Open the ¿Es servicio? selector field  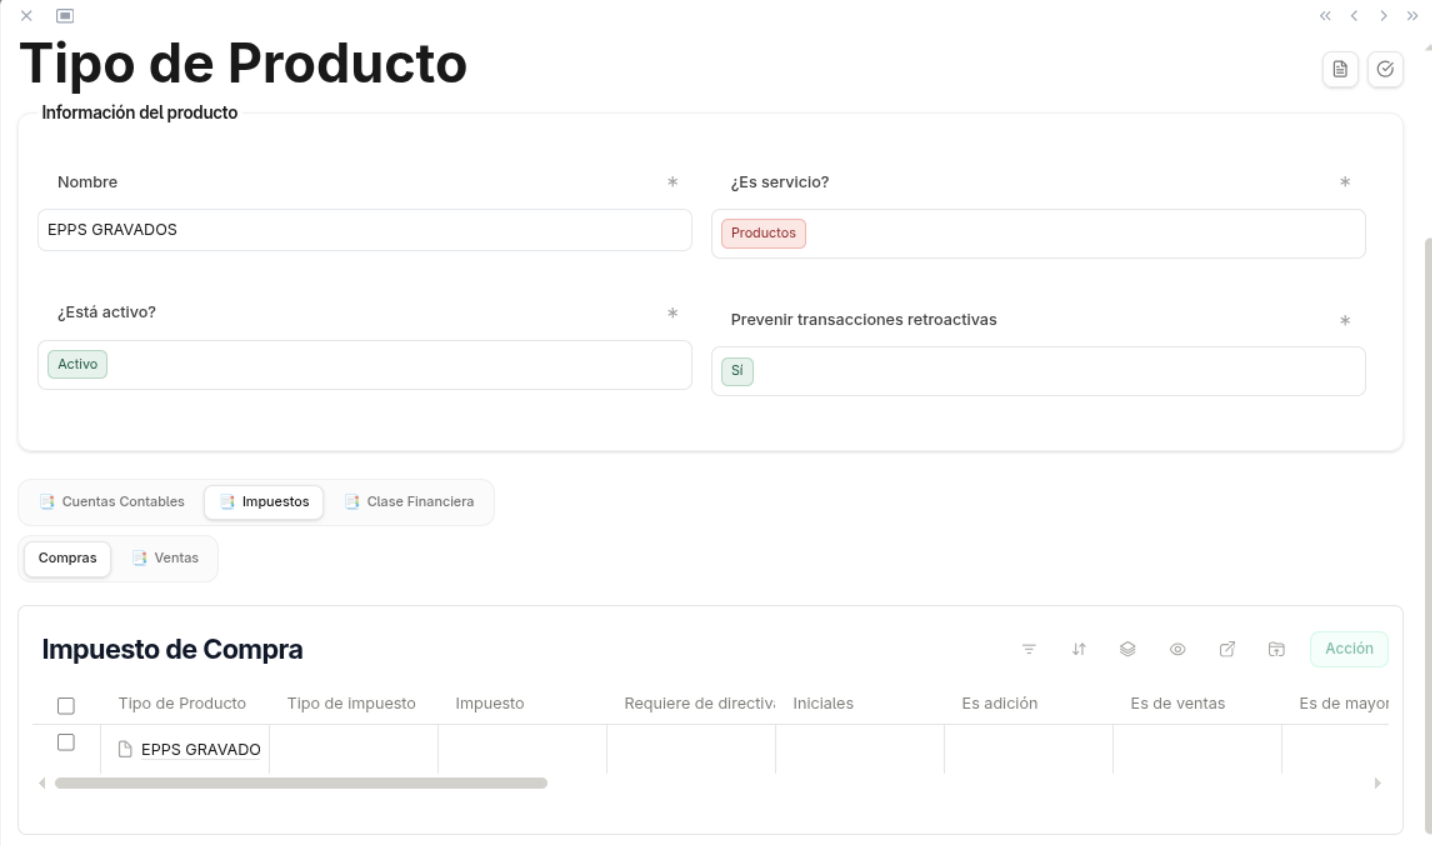coord(1038,234)
